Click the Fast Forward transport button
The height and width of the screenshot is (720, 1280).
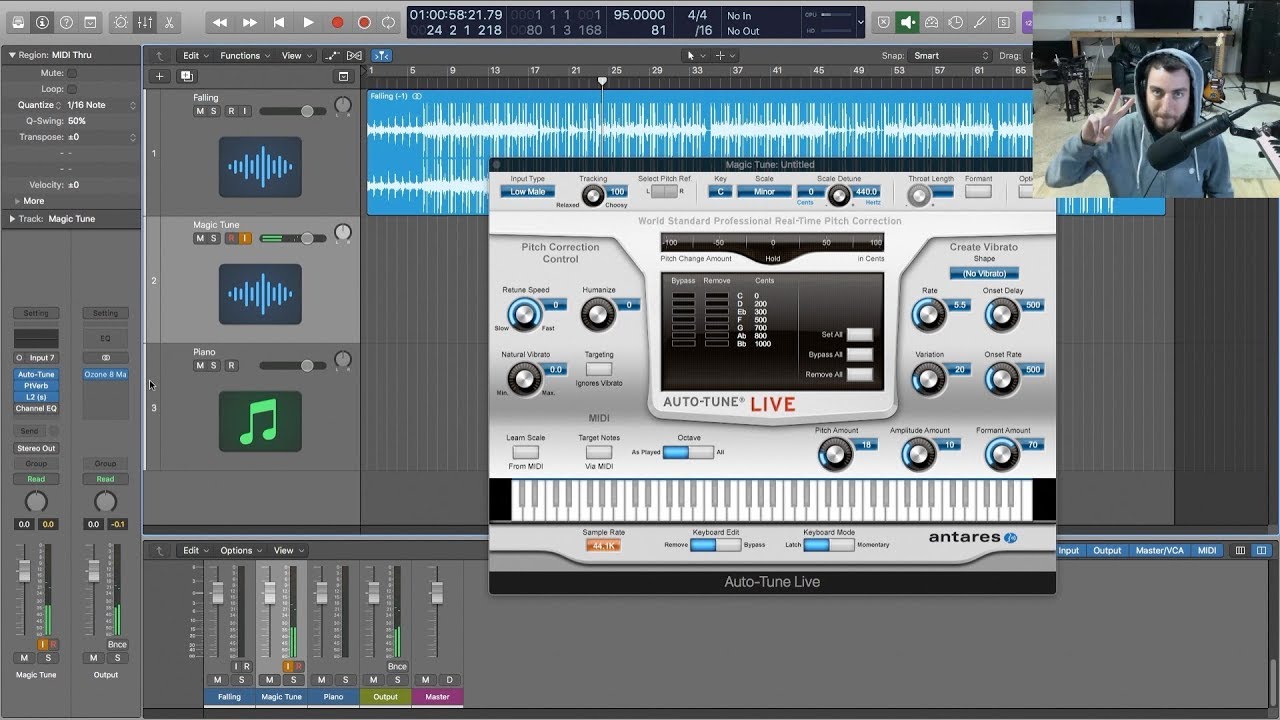click(250, 22)
